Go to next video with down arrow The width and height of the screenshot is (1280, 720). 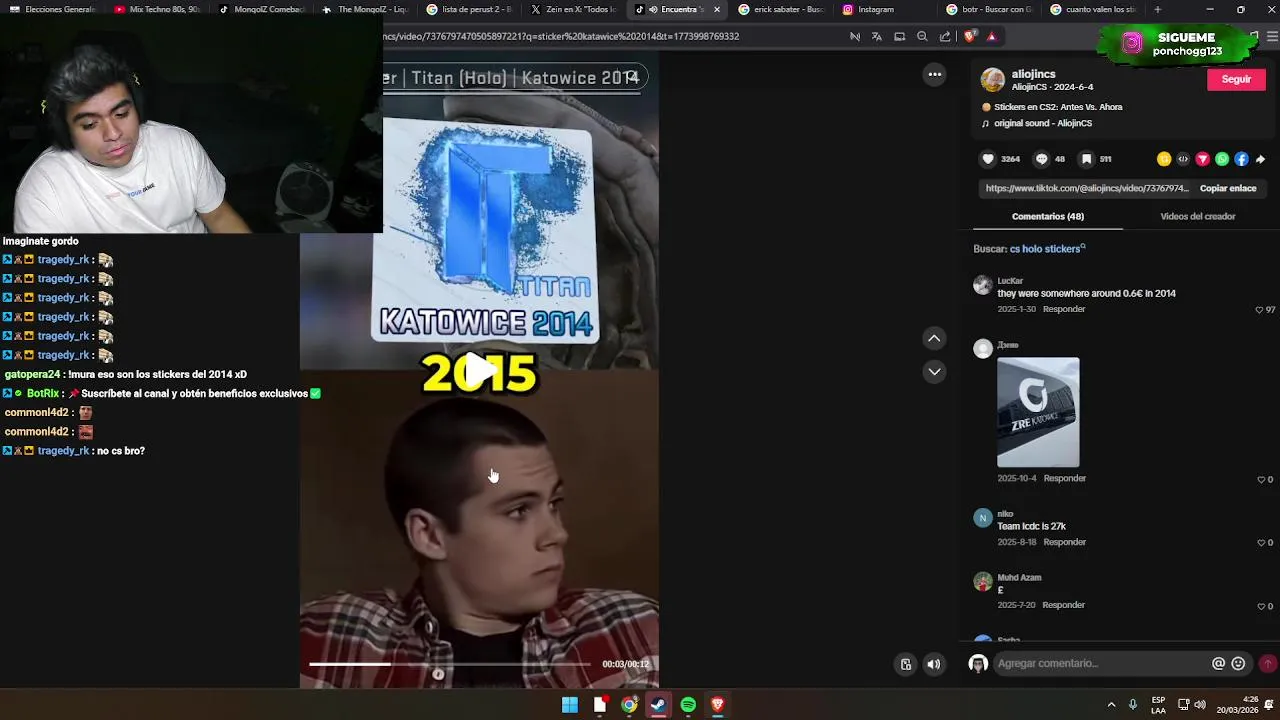pos(934,371)
